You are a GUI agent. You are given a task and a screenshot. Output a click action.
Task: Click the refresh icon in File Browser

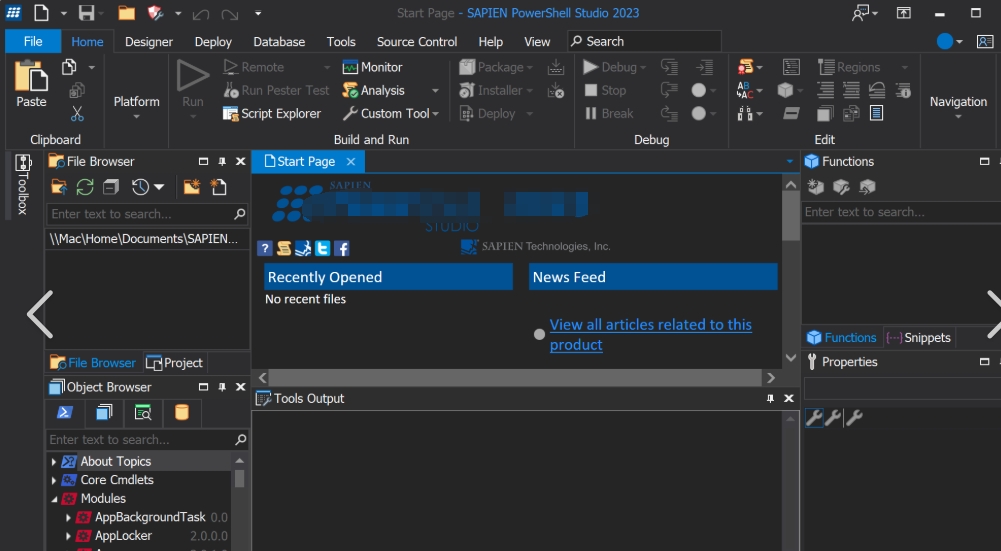(85, 187)
